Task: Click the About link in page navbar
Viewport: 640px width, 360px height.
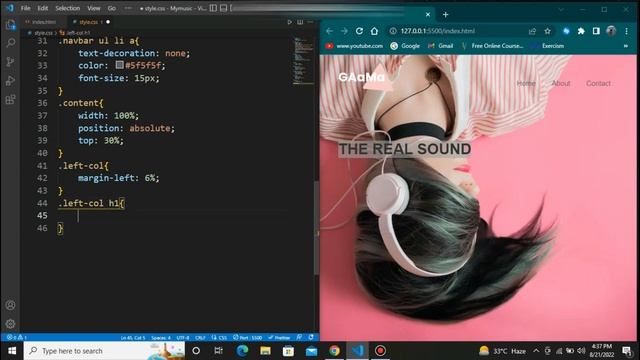Action: tap(561, 83)
